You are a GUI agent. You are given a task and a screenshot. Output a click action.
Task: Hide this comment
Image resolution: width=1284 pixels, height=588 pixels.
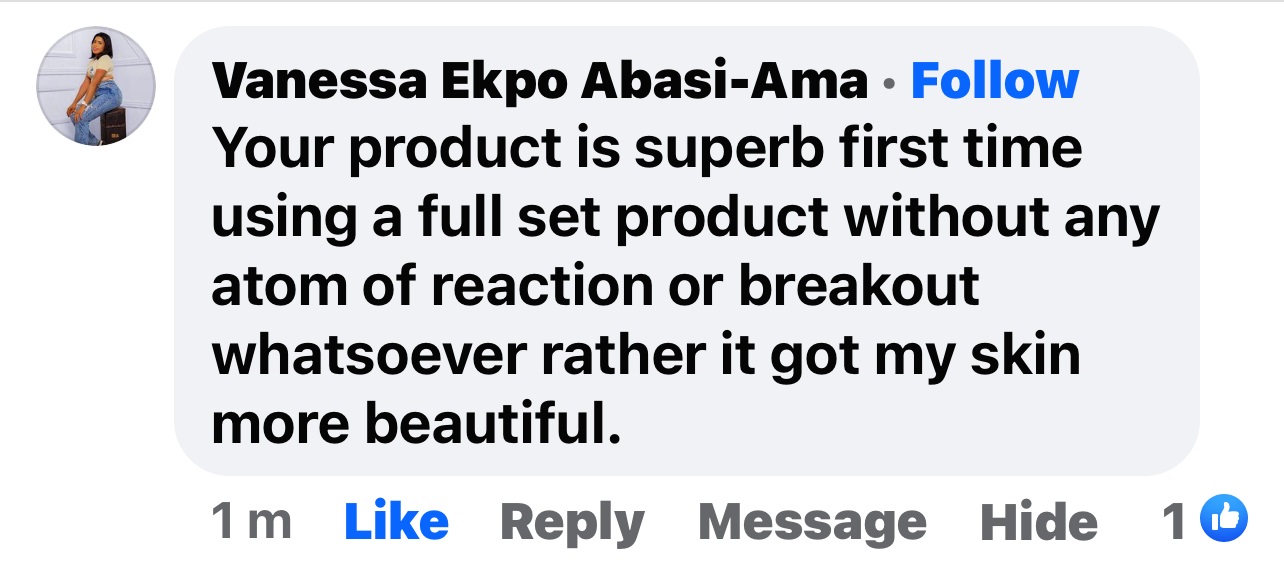pyautogui.click(x=1038, y=522)
